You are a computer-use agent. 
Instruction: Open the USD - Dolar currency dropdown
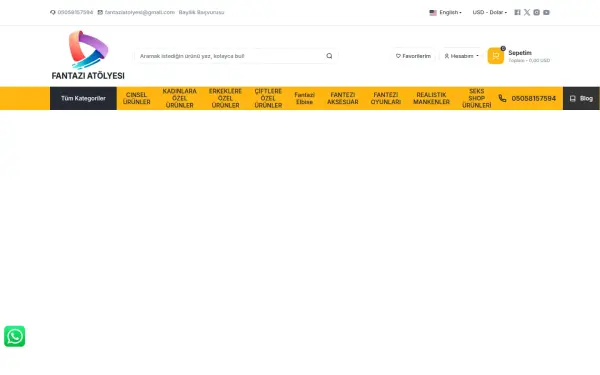489,12
